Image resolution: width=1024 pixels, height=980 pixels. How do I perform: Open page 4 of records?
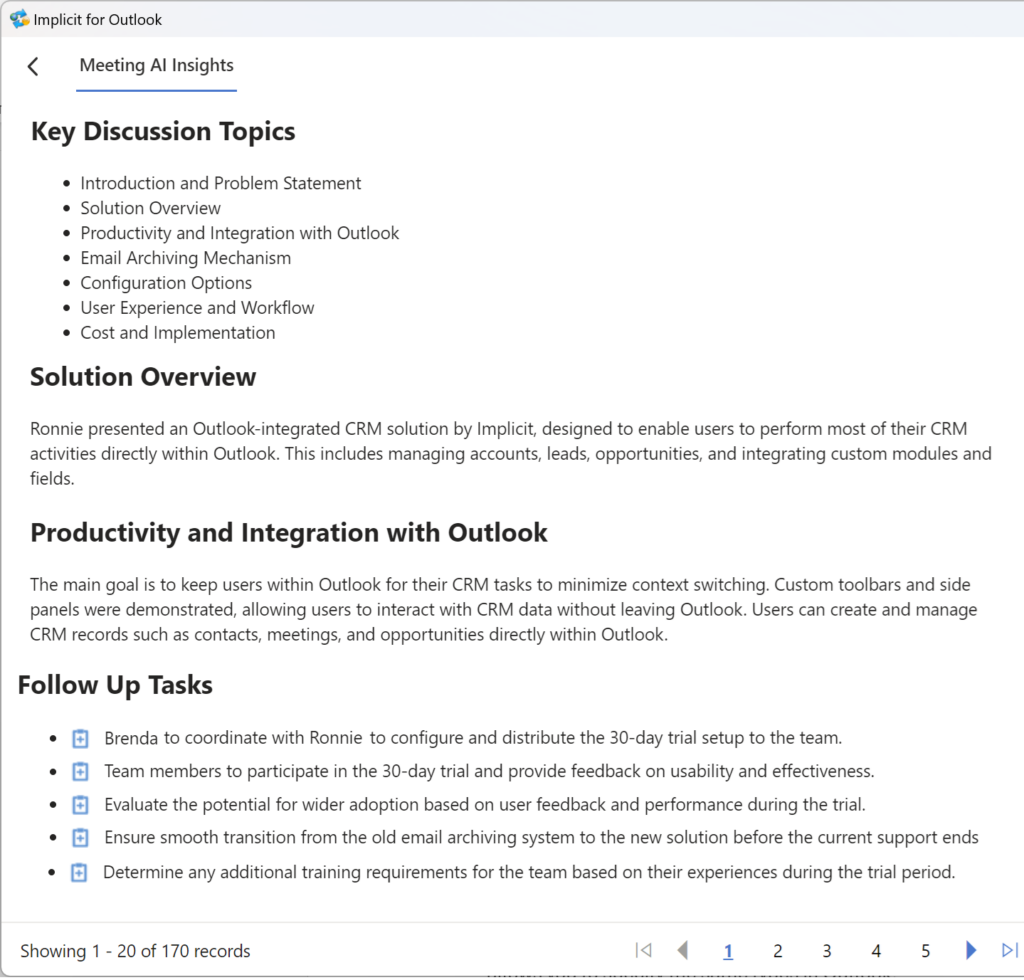876,951
